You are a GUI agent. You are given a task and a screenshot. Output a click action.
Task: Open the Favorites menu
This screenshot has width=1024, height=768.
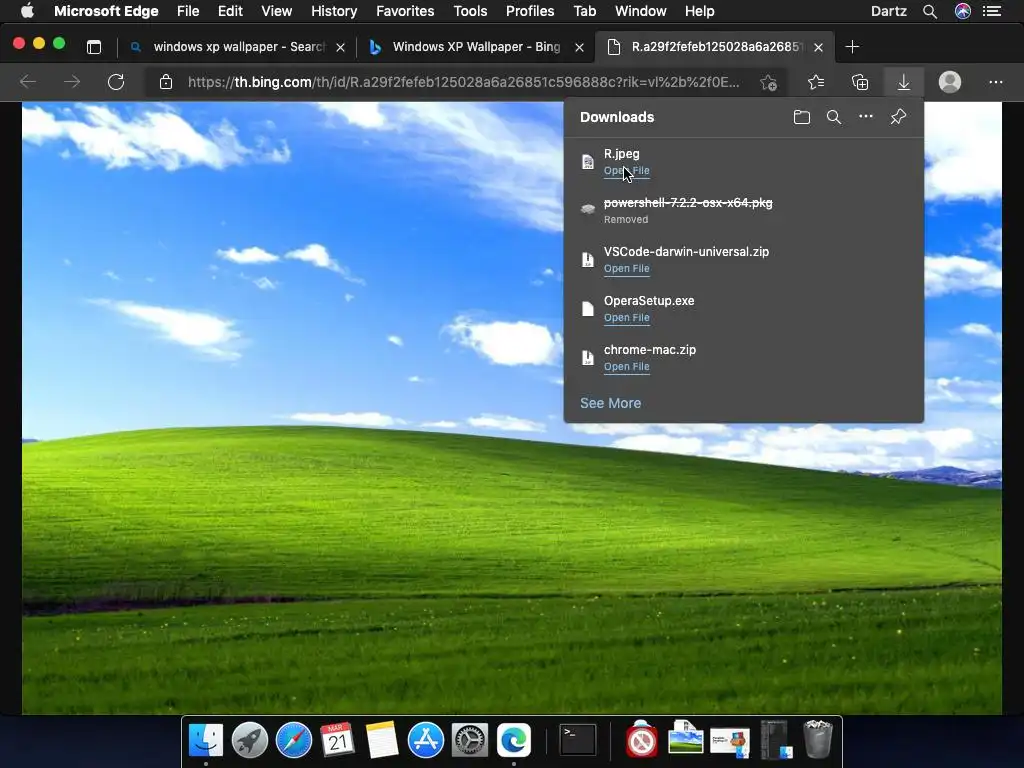pyautogui.click(x=405, y=11)
